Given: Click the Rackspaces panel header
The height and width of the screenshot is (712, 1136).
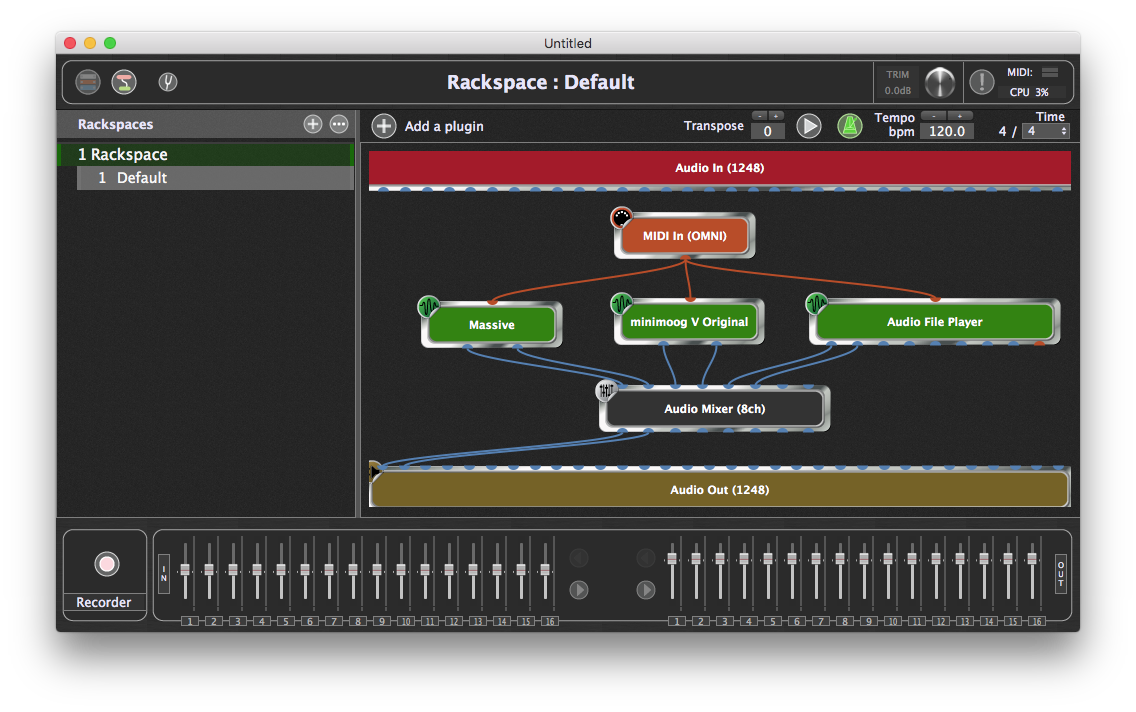Looking at the screenshot, I should pyautogui.click(x=206, y=124).
